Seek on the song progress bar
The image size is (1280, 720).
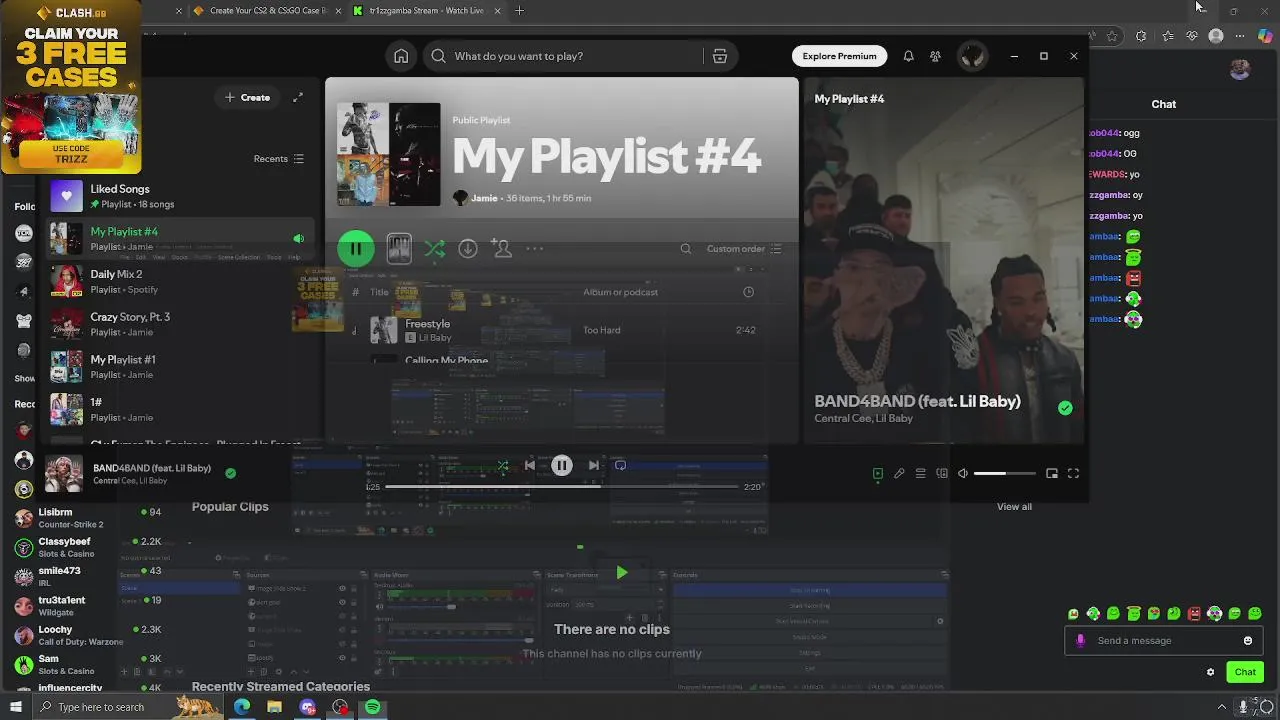coord(561,487)
